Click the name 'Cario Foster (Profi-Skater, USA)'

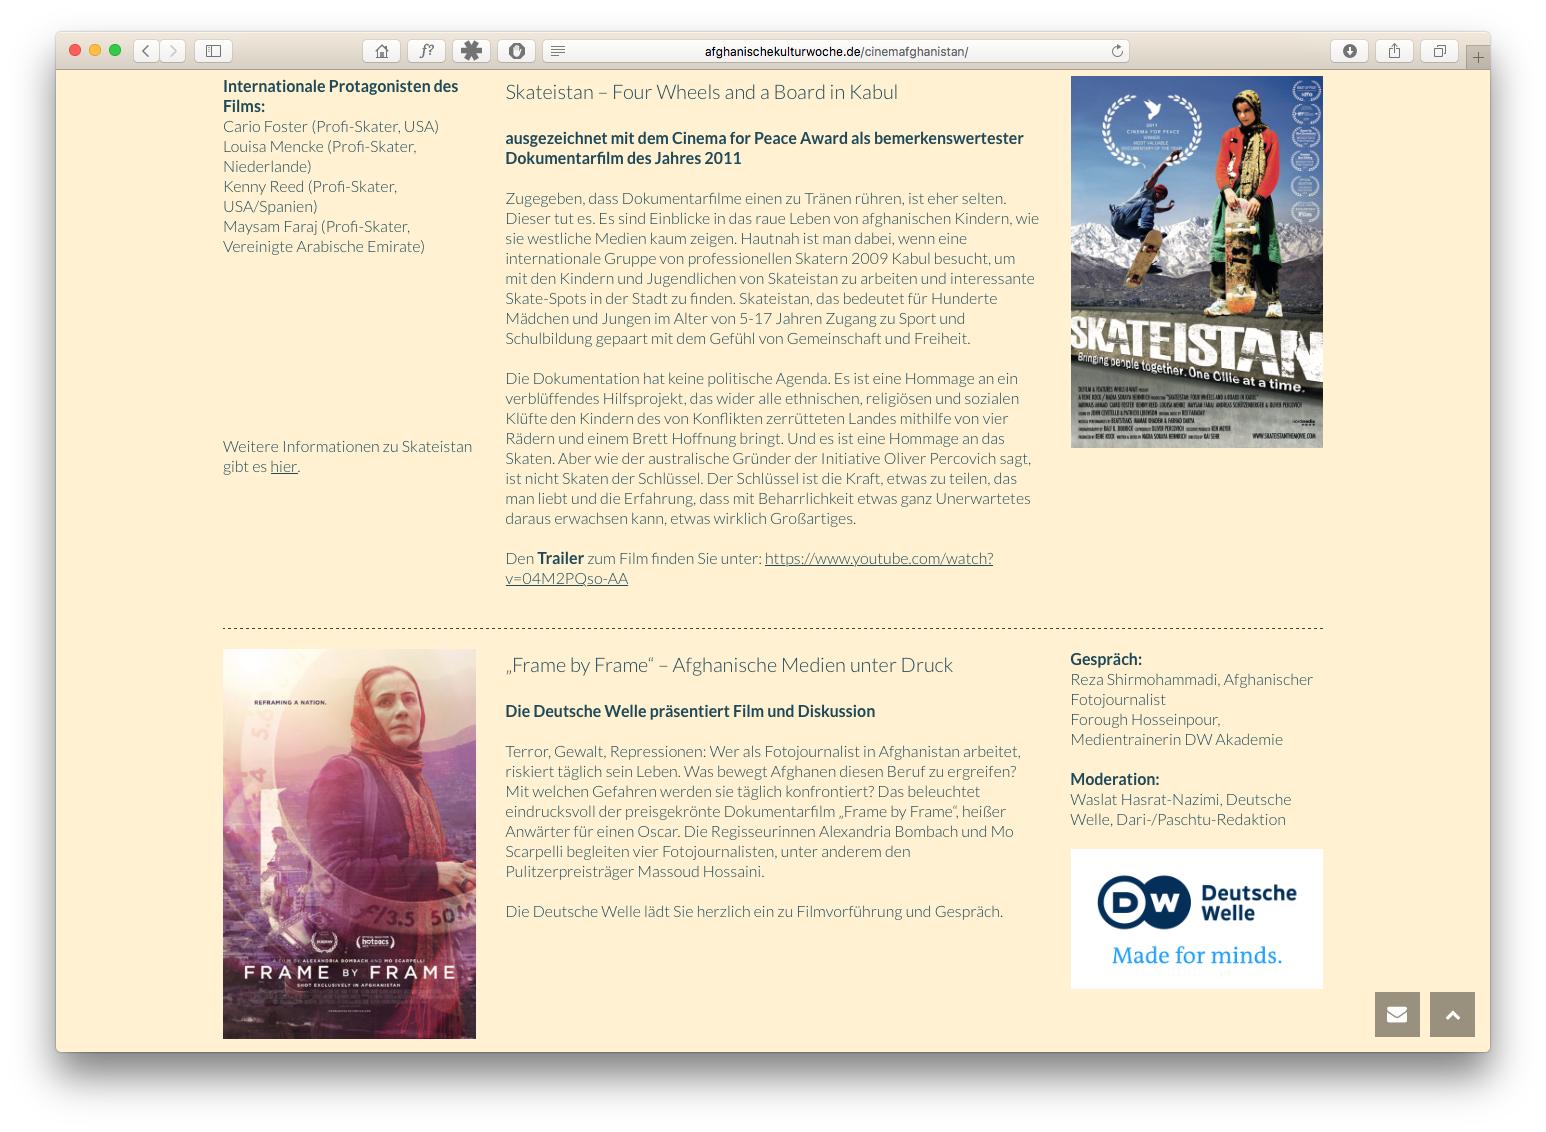point(331,127)
